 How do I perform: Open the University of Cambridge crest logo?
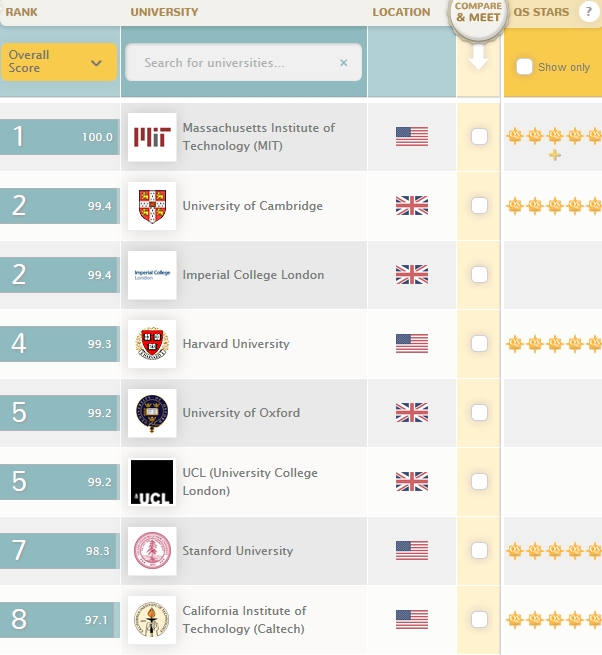[x=152, y=206]
